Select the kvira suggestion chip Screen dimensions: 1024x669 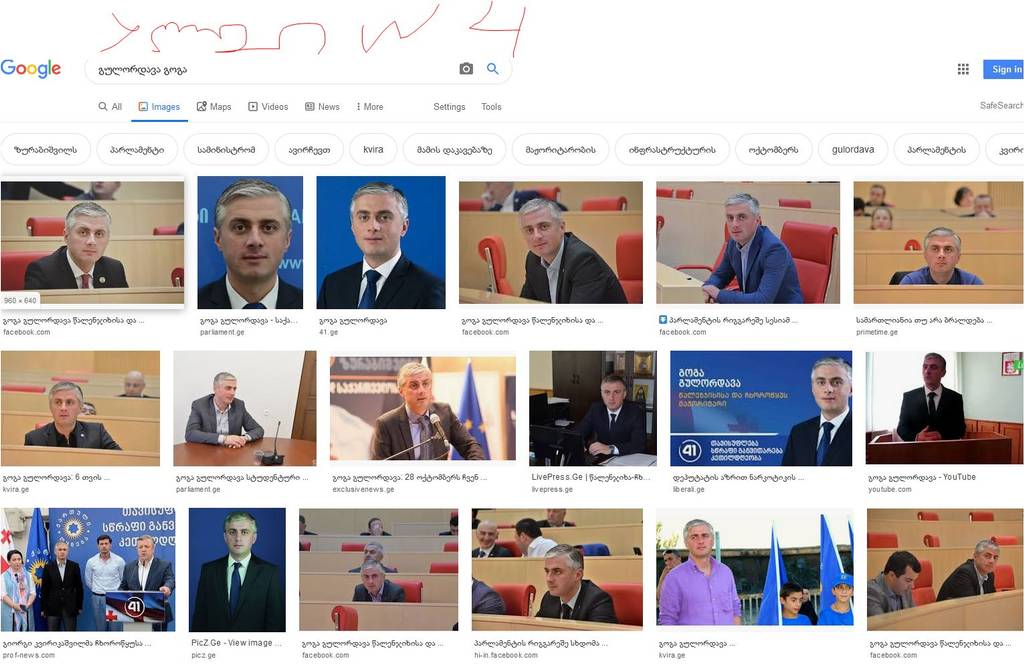point(374,150)
